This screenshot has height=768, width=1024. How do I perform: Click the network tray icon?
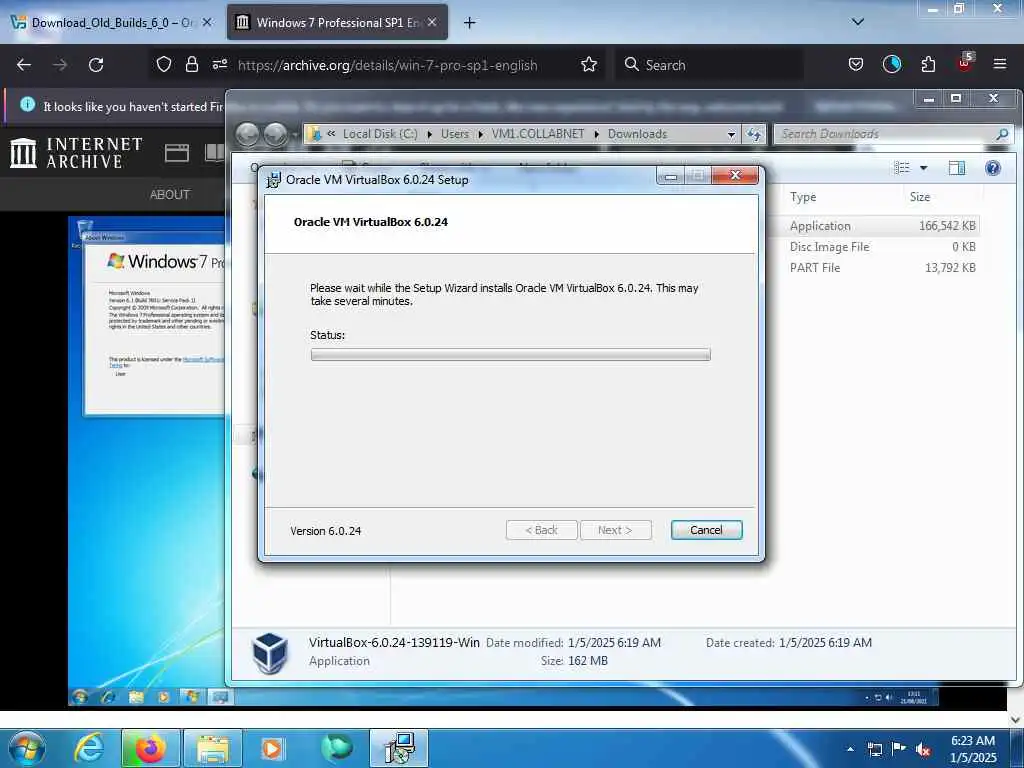pos(874,749)
